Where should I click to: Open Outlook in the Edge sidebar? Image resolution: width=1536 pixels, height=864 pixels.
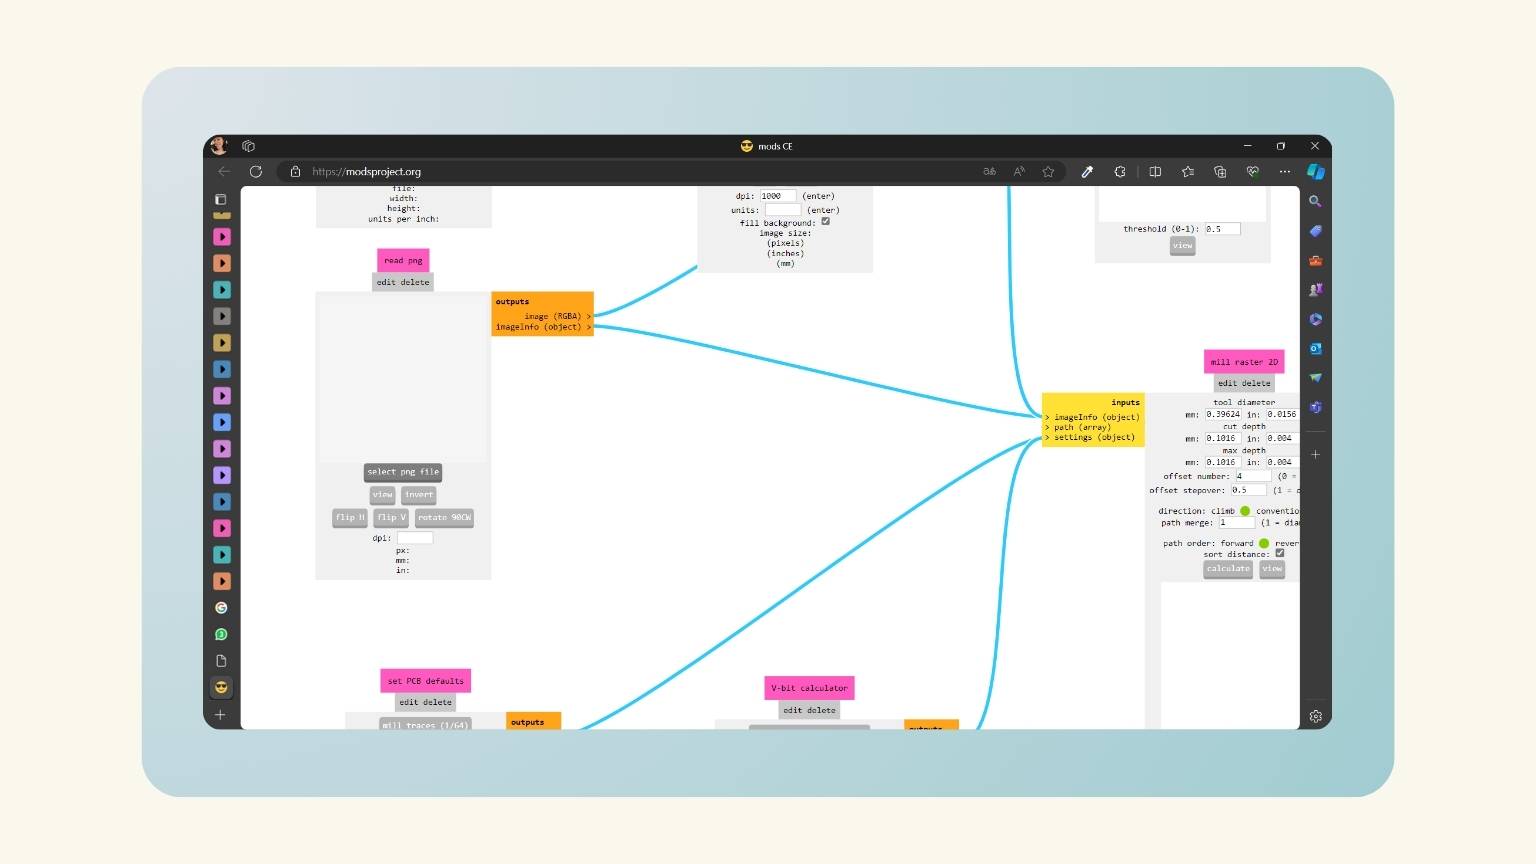click(x=1316, y=349)
